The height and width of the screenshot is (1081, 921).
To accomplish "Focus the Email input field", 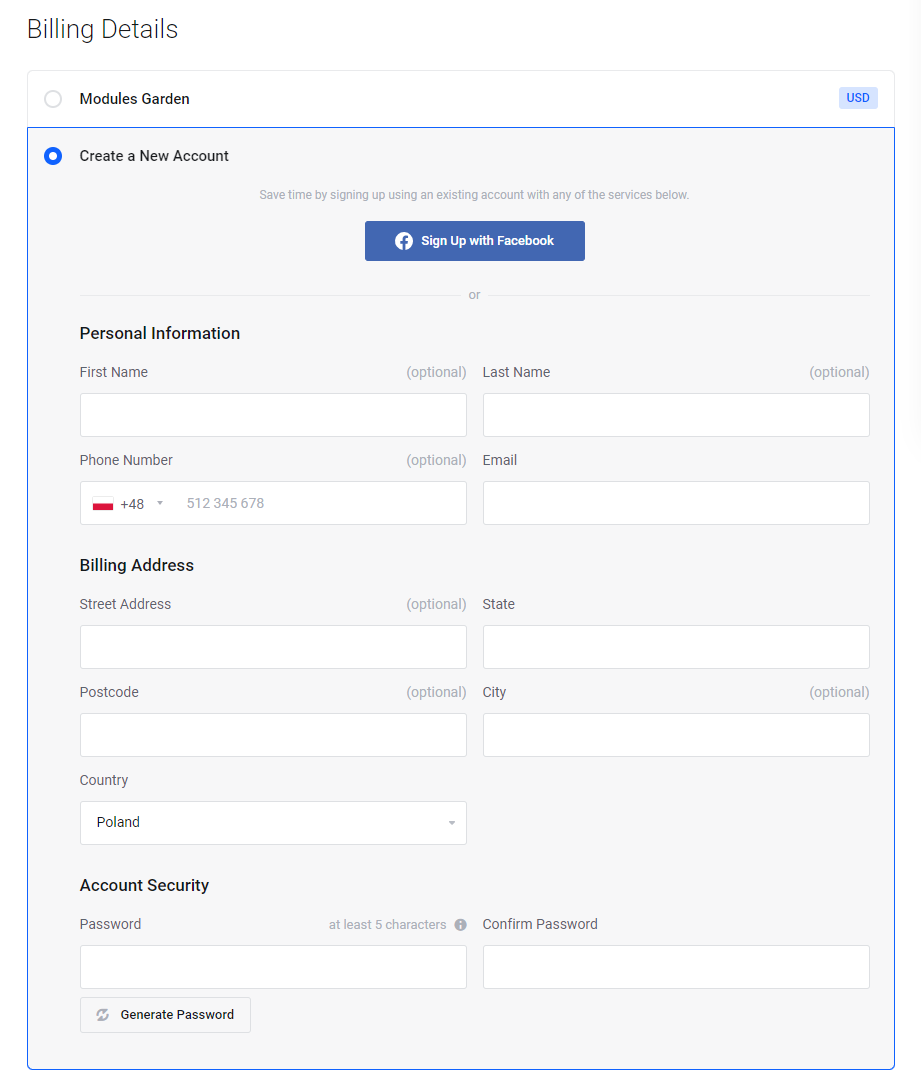I will 676,503.
